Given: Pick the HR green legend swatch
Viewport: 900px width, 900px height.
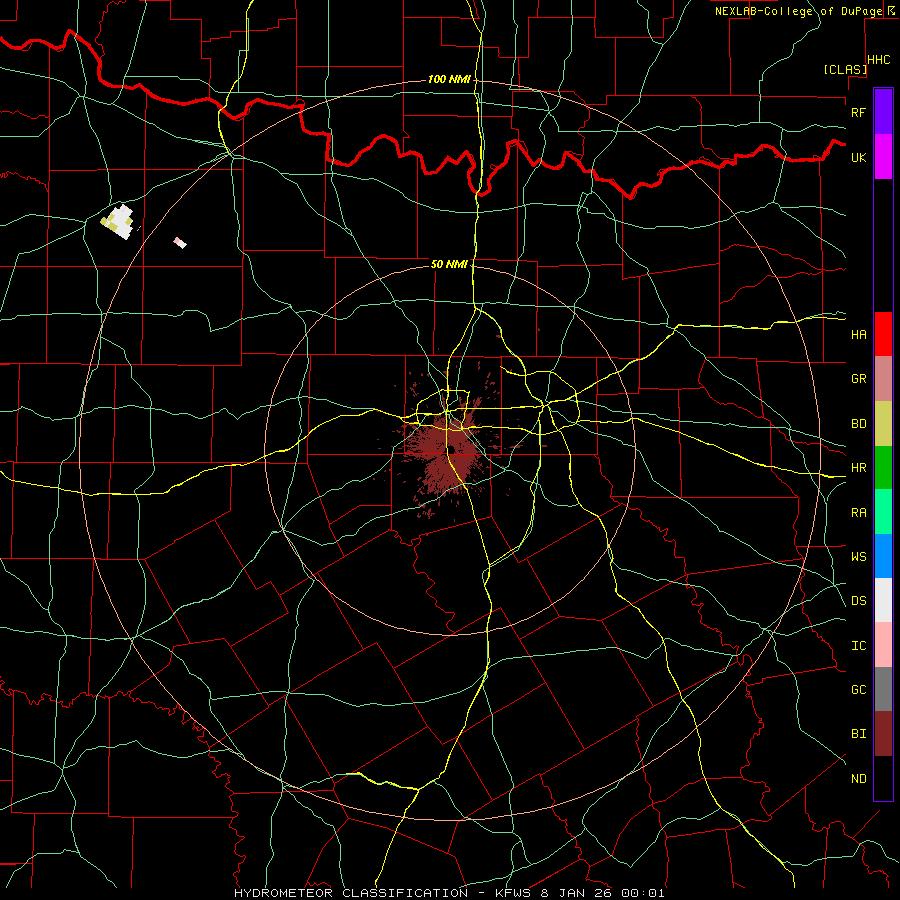Looking at the screenshot, I should coord(883,468).
